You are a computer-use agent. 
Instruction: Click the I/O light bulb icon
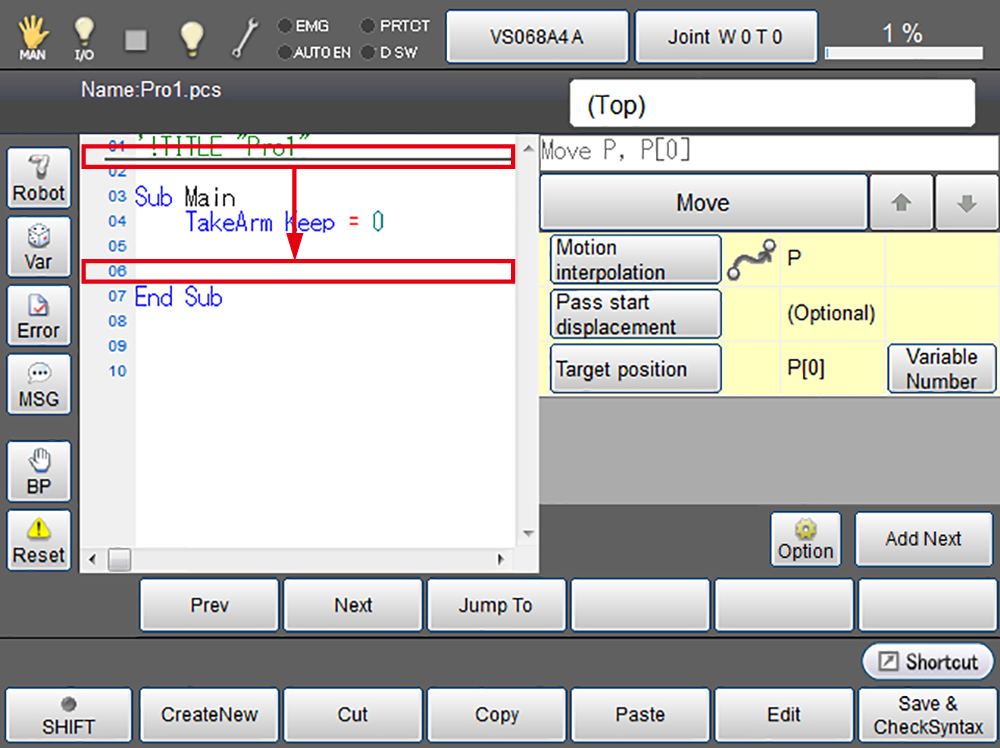click(x=85, y=37)
